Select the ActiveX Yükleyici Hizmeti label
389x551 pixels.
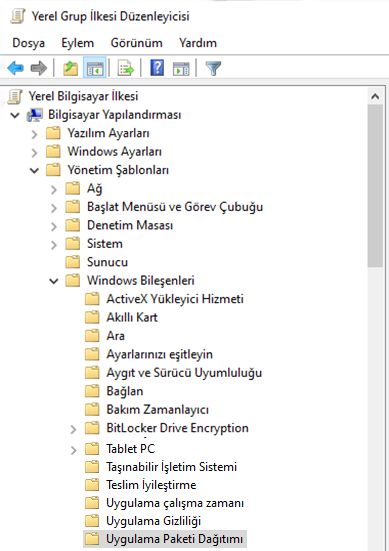point(175,299)
